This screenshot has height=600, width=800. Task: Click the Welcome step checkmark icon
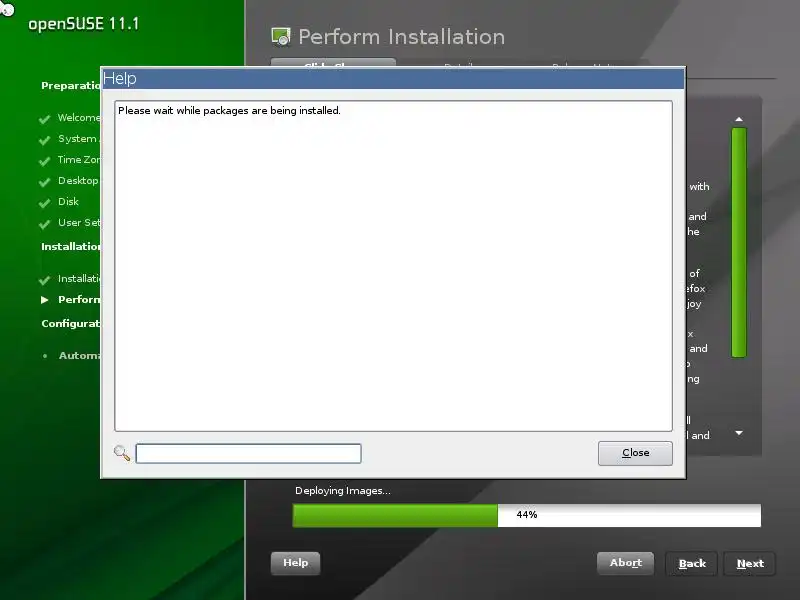44,119
